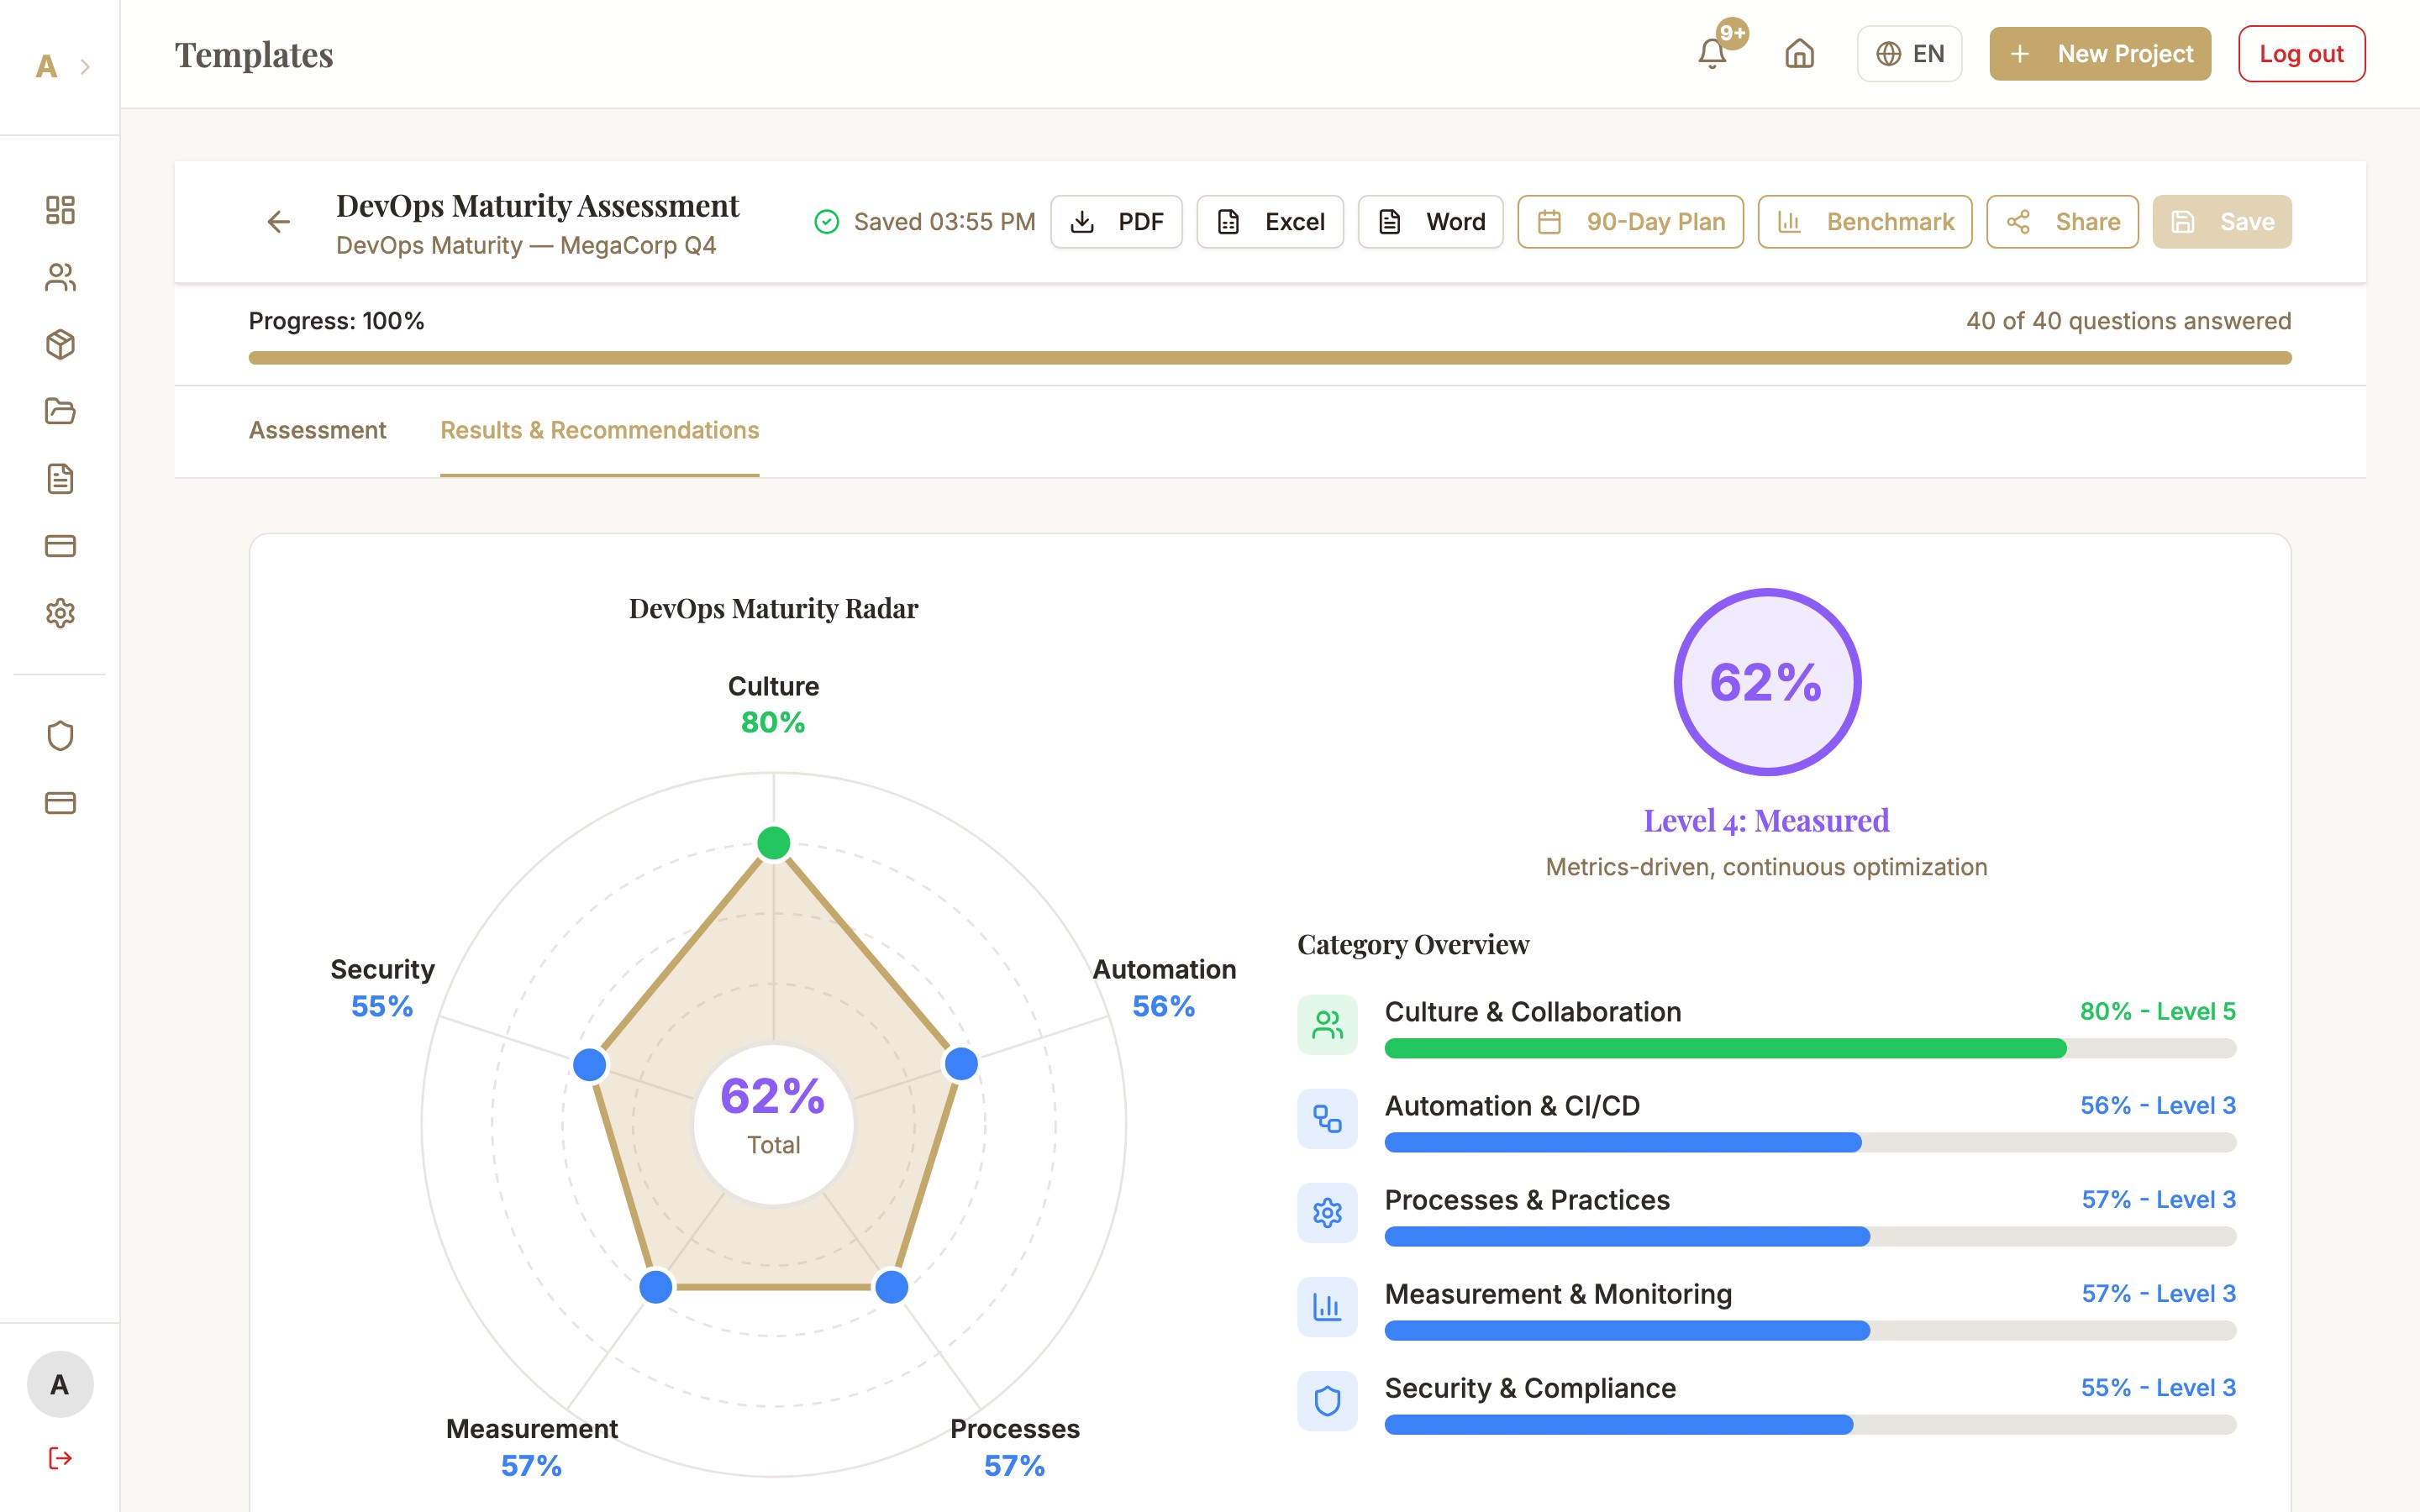Open the upper credit card icon in sidebar
This screenshot has width=2420, height=1512.
pyautogui.click(x=60, y=546)
